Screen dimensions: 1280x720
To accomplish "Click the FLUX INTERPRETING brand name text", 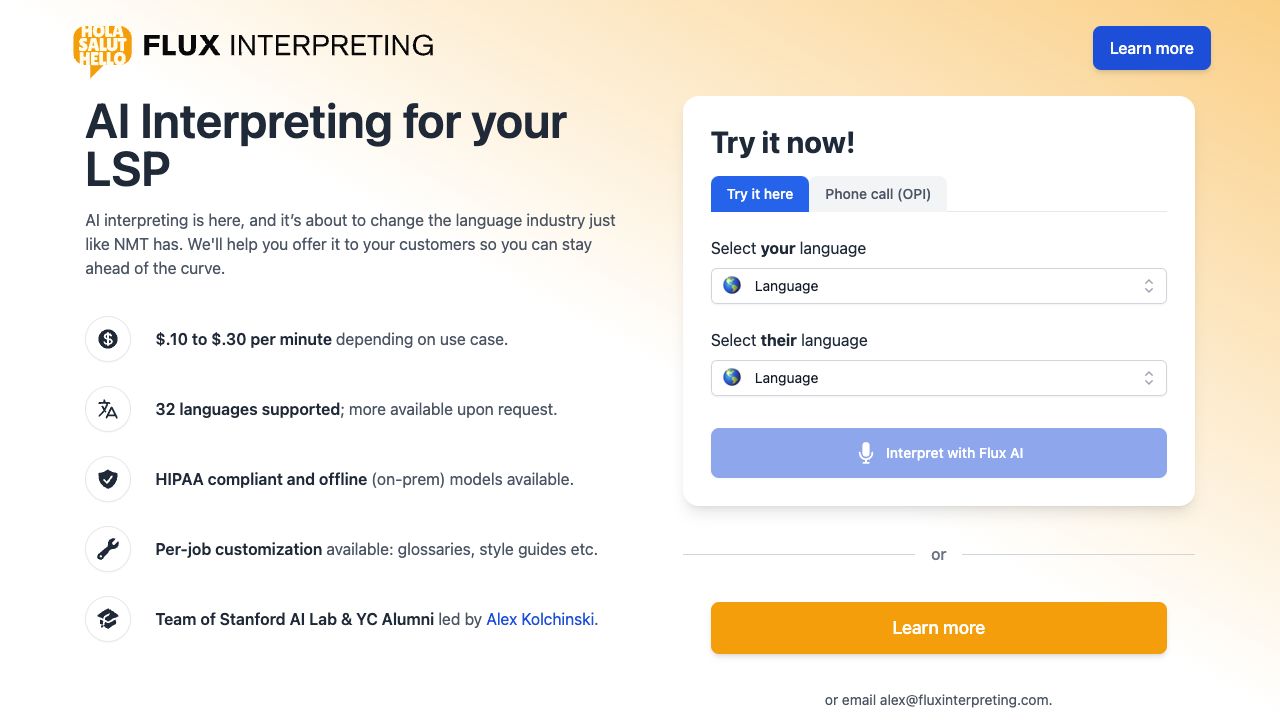I will pyautogui.click(x=288, y=46).
